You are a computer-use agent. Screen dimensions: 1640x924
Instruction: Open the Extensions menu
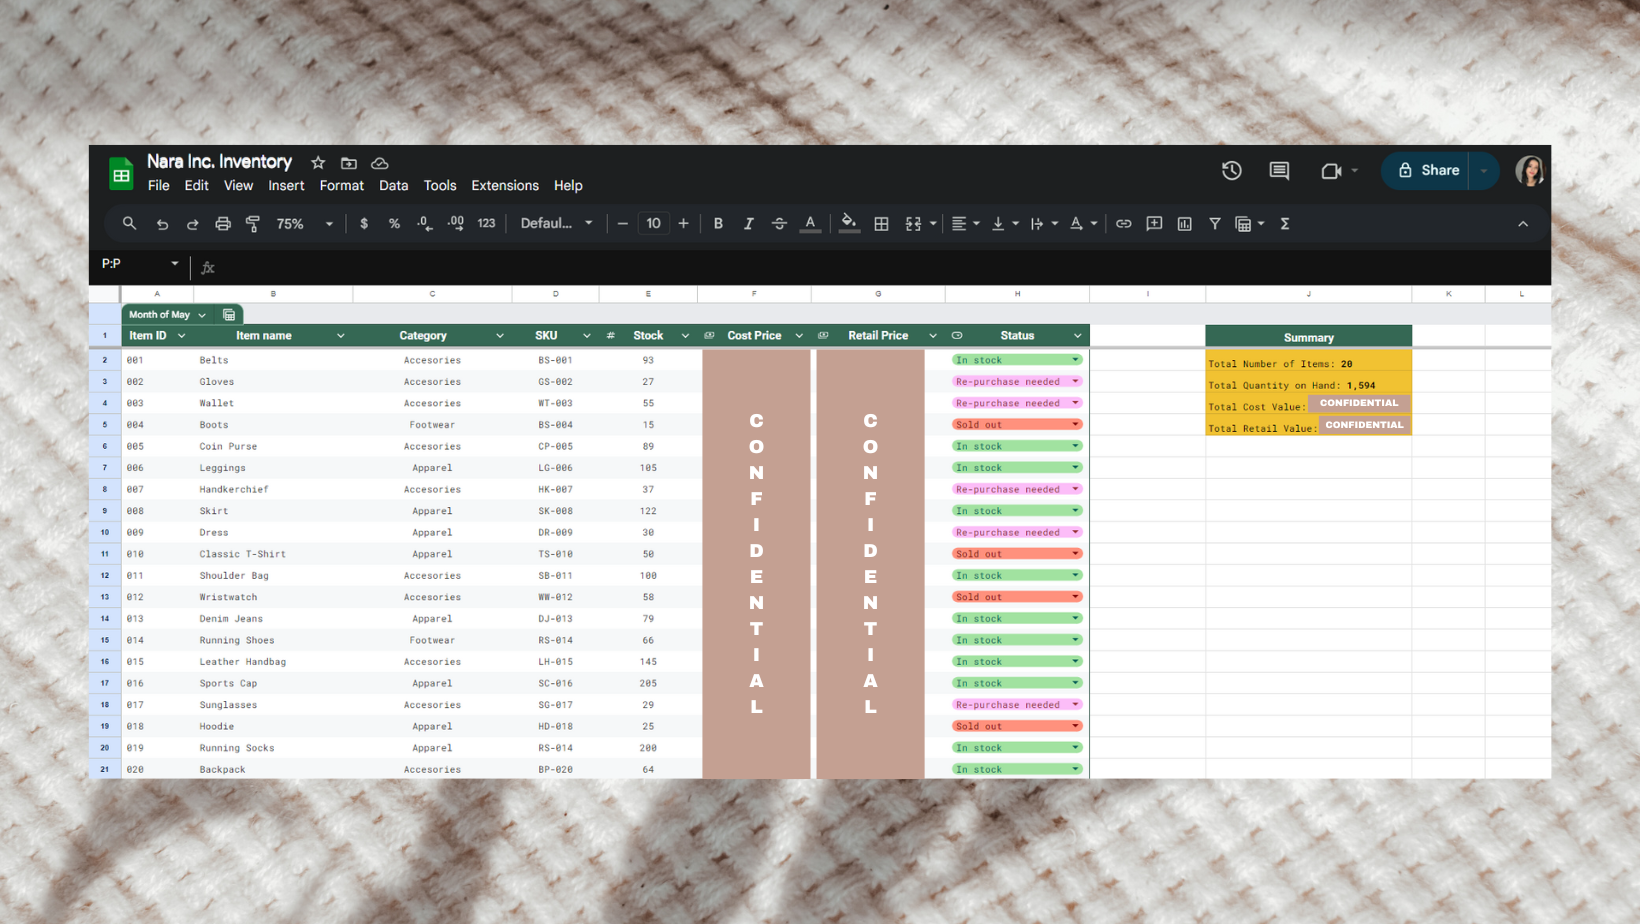(505, 186)
